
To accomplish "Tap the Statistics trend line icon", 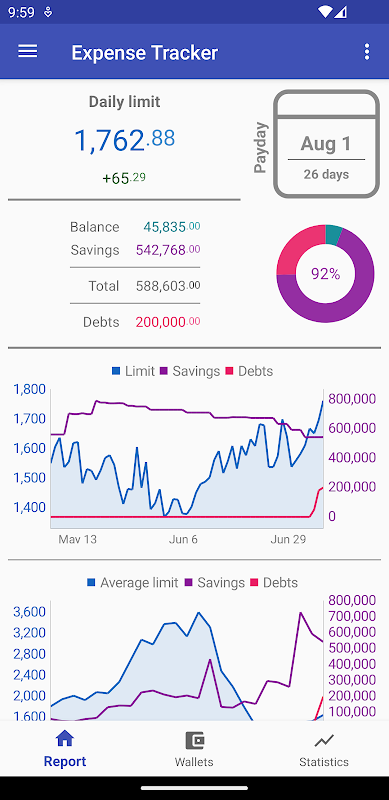I will coord(324,740).
